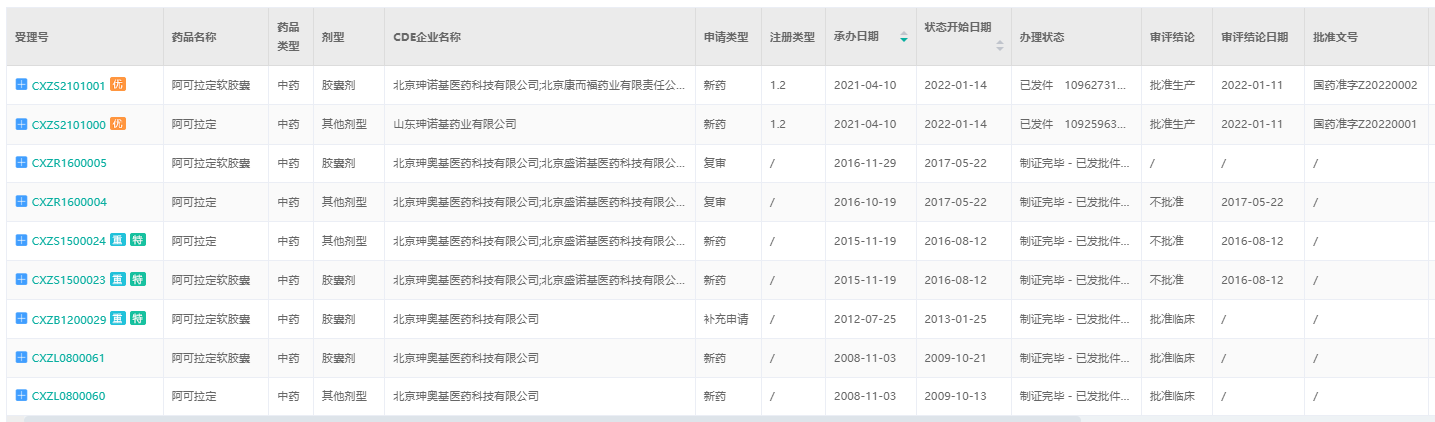Open acceptance number CXZS2101001 link
The image size is (1435, 422).
68,86
